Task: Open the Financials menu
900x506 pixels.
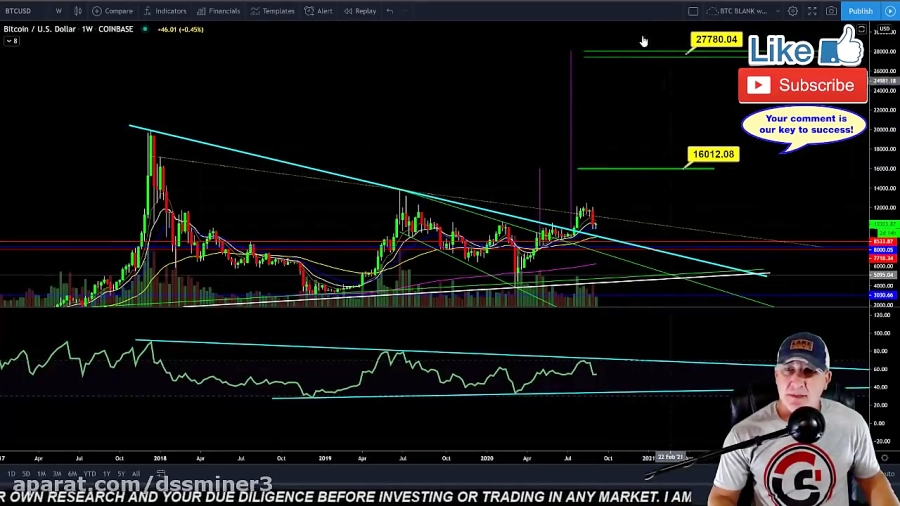Action: [218, 11]
